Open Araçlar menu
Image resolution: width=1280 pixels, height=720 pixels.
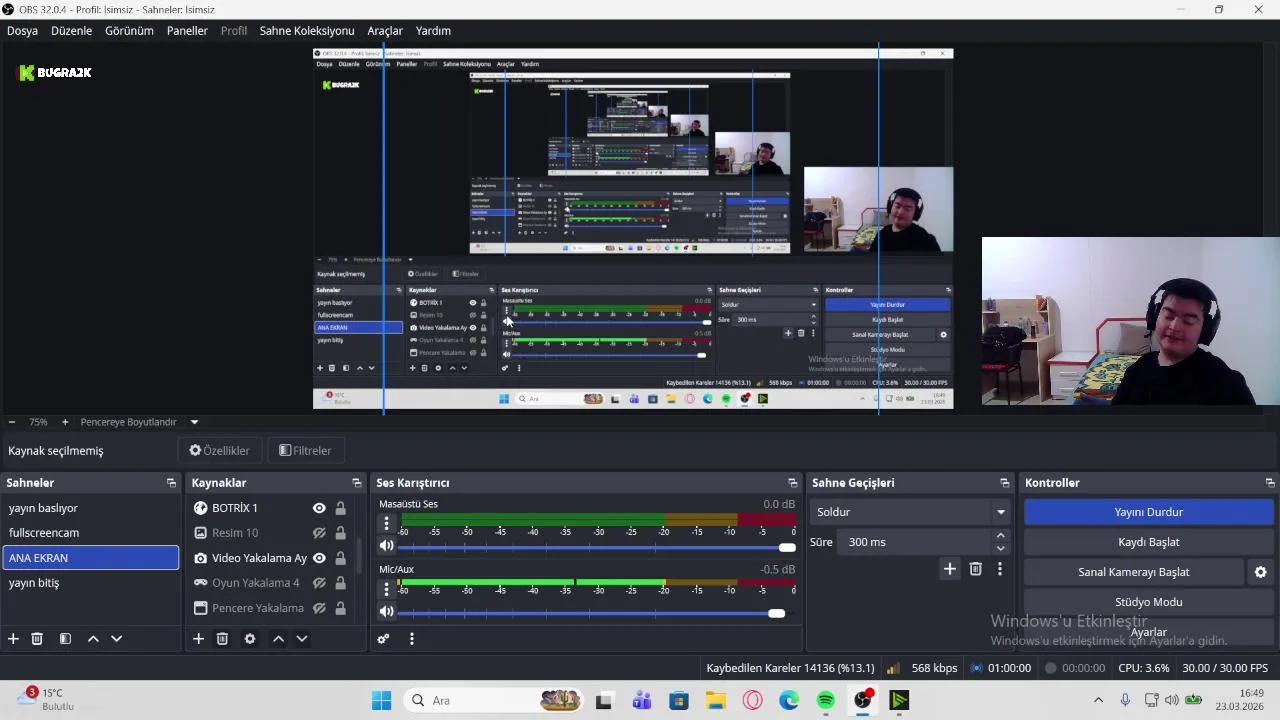pyautogui.click(x=385, y=31)
